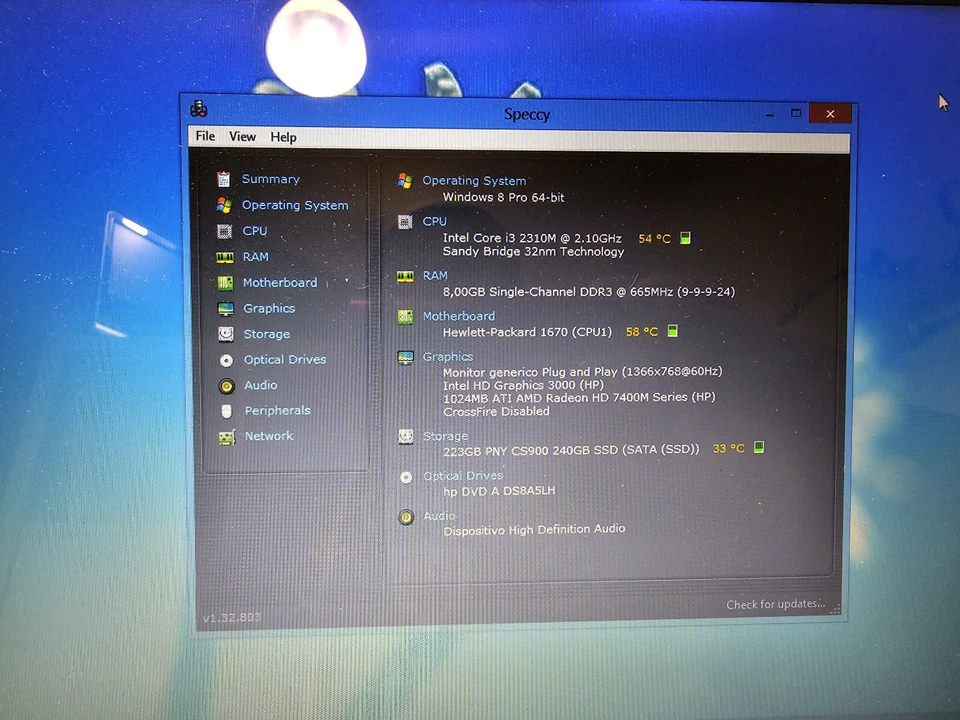Screen dimensions: 960x720
Task: Click the Speccy app icon in title bar
Action: point(199,109)
